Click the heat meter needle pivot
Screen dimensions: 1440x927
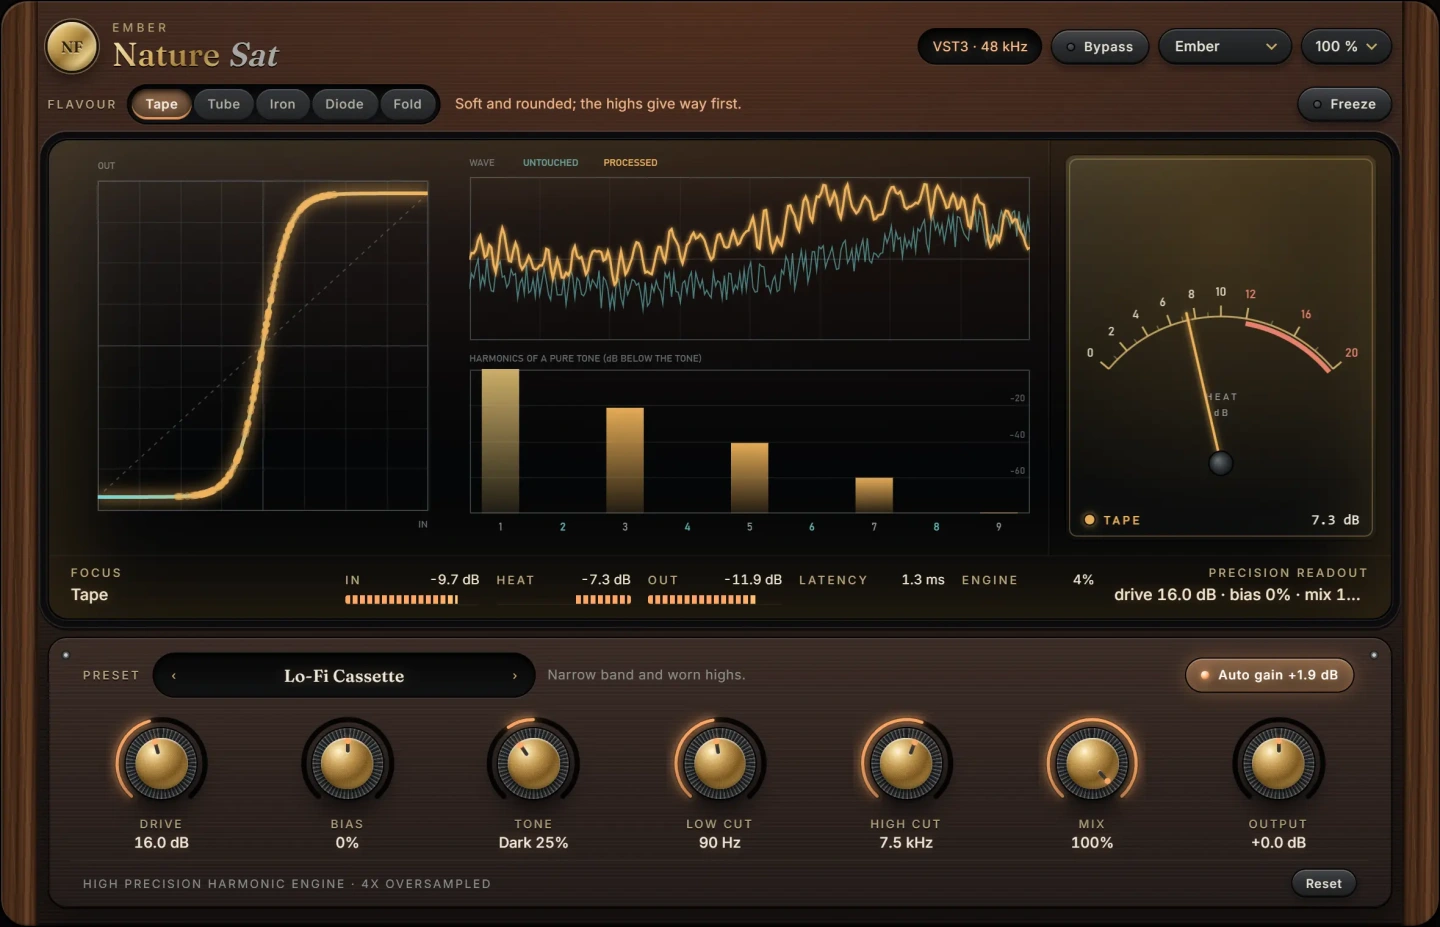[1220, 463]
